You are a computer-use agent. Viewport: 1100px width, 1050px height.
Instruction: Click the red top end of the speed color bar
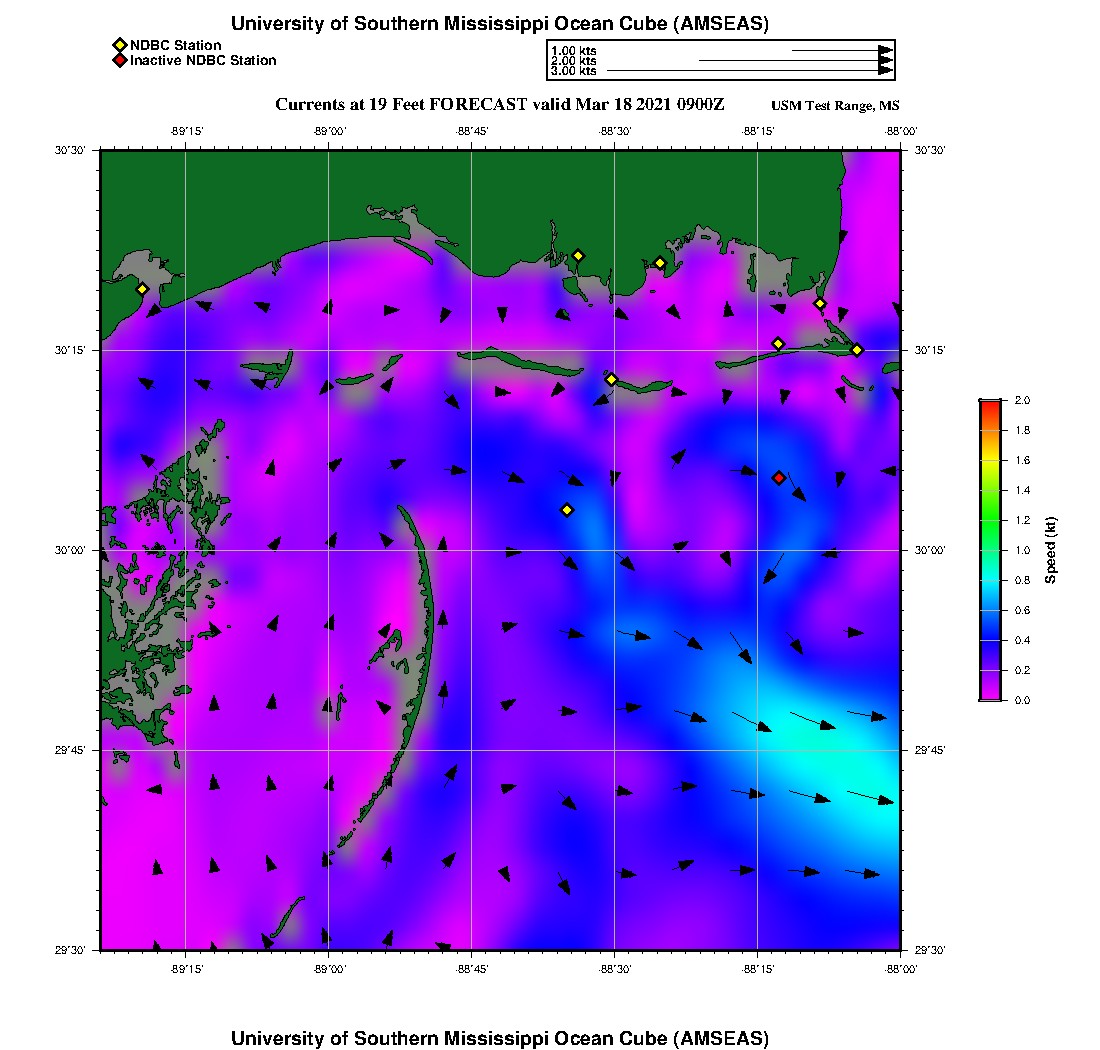point(990,403)
